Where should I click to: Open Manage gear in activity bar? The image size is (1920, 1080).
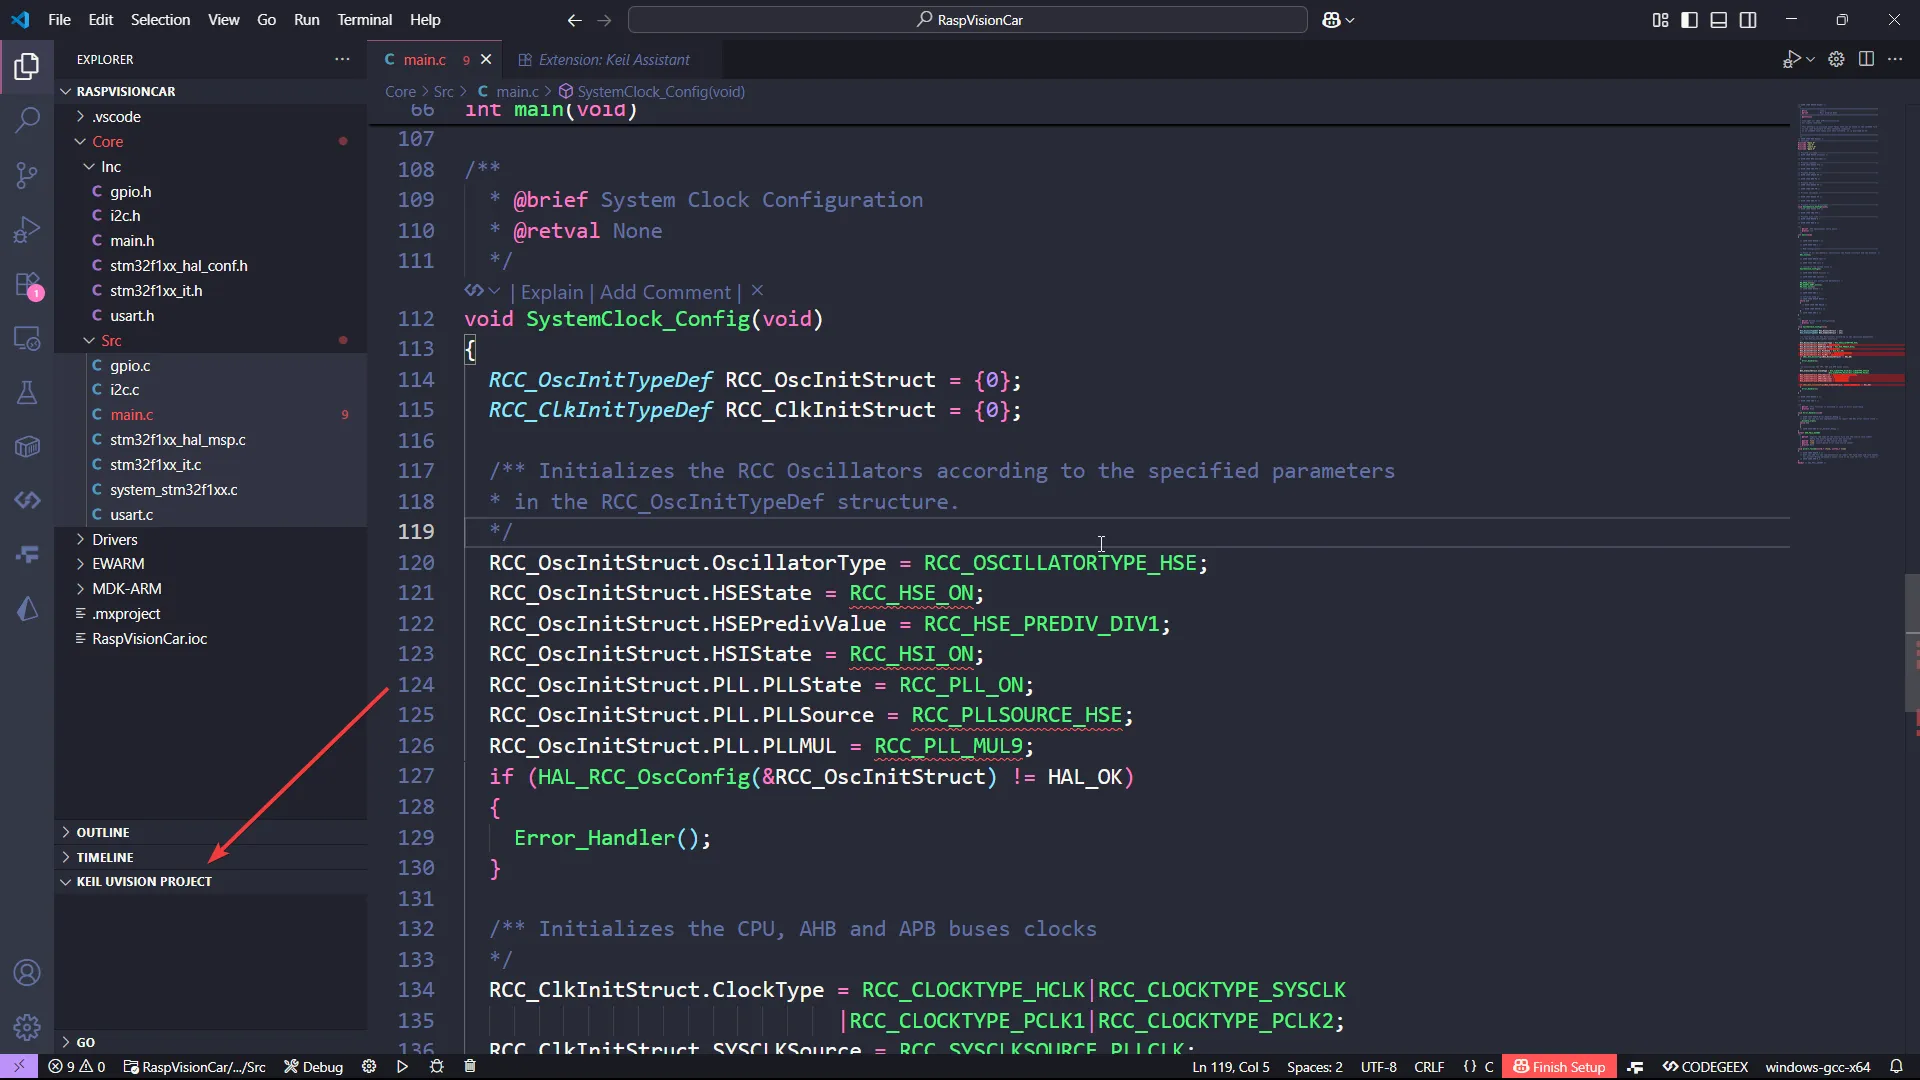click(x=27, y=1027)
